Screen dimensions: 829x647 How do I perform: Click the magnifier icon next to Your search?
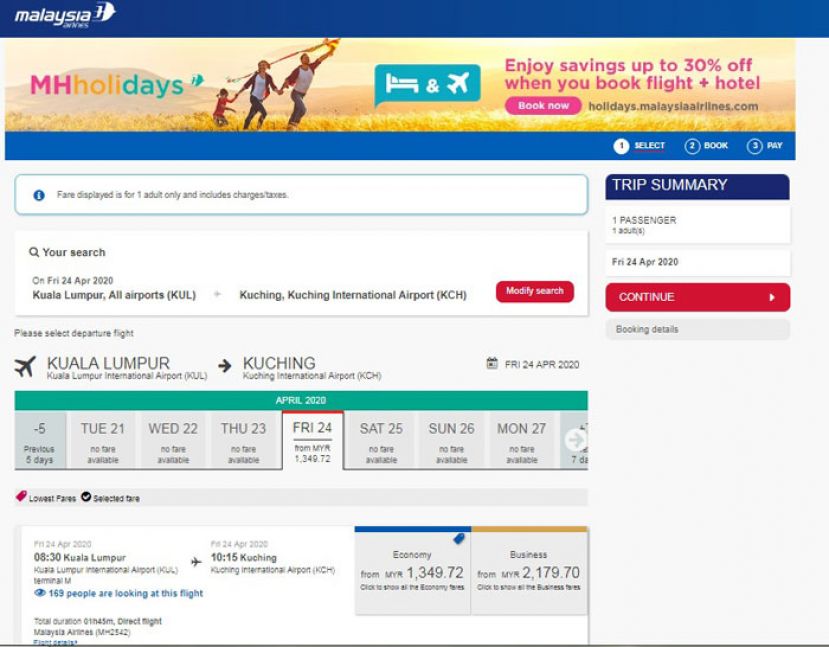point(34,252)
